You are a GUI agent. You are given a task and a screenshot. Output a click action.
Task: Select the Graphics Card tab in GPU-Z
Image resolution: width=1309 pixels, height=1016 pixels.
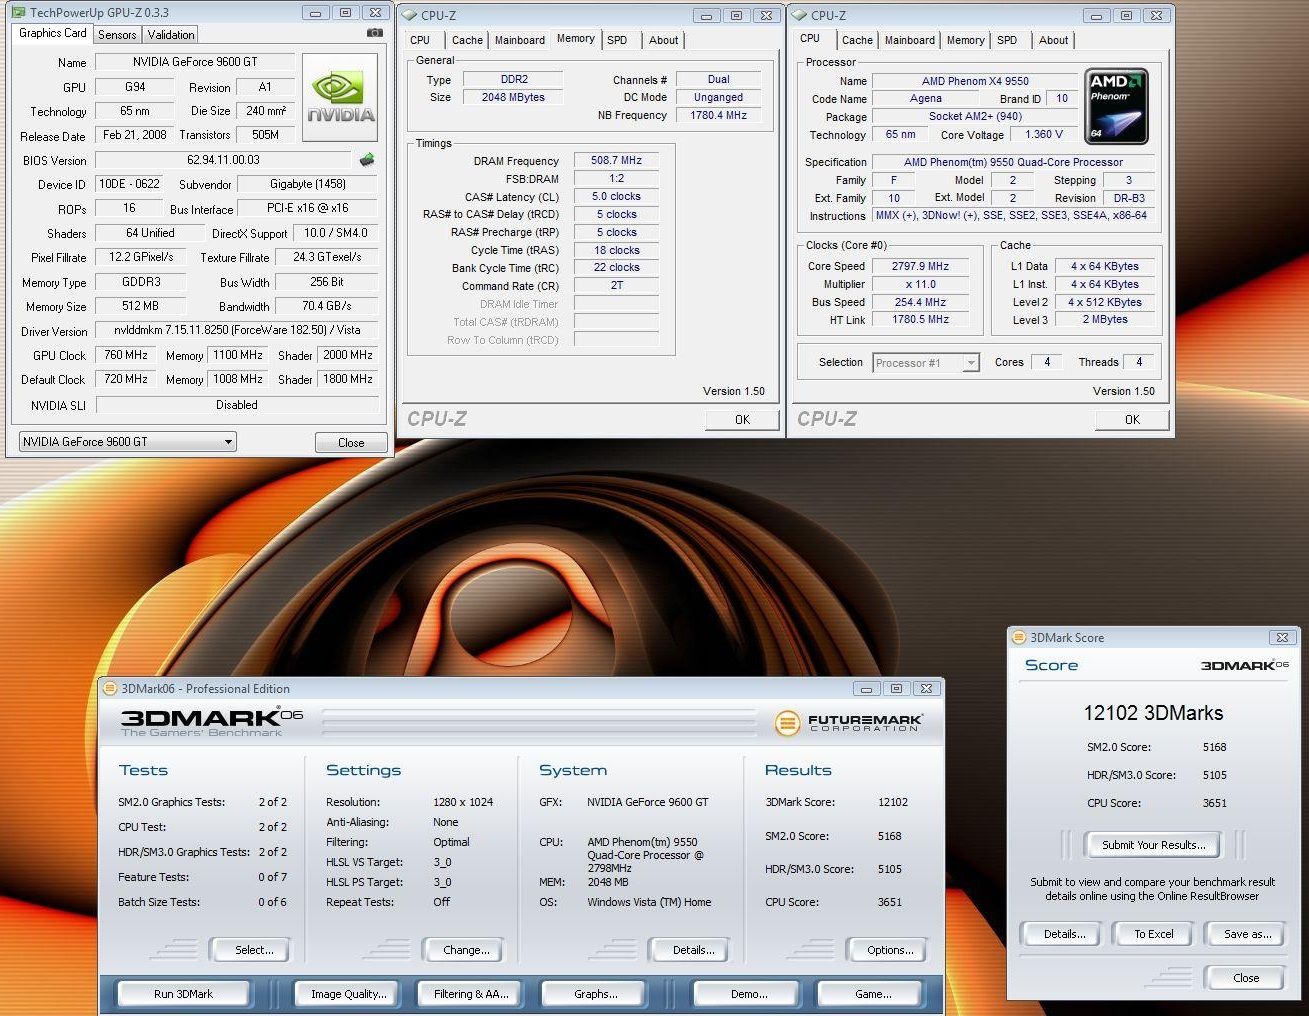pyautogui.click(x=53, y=33)
